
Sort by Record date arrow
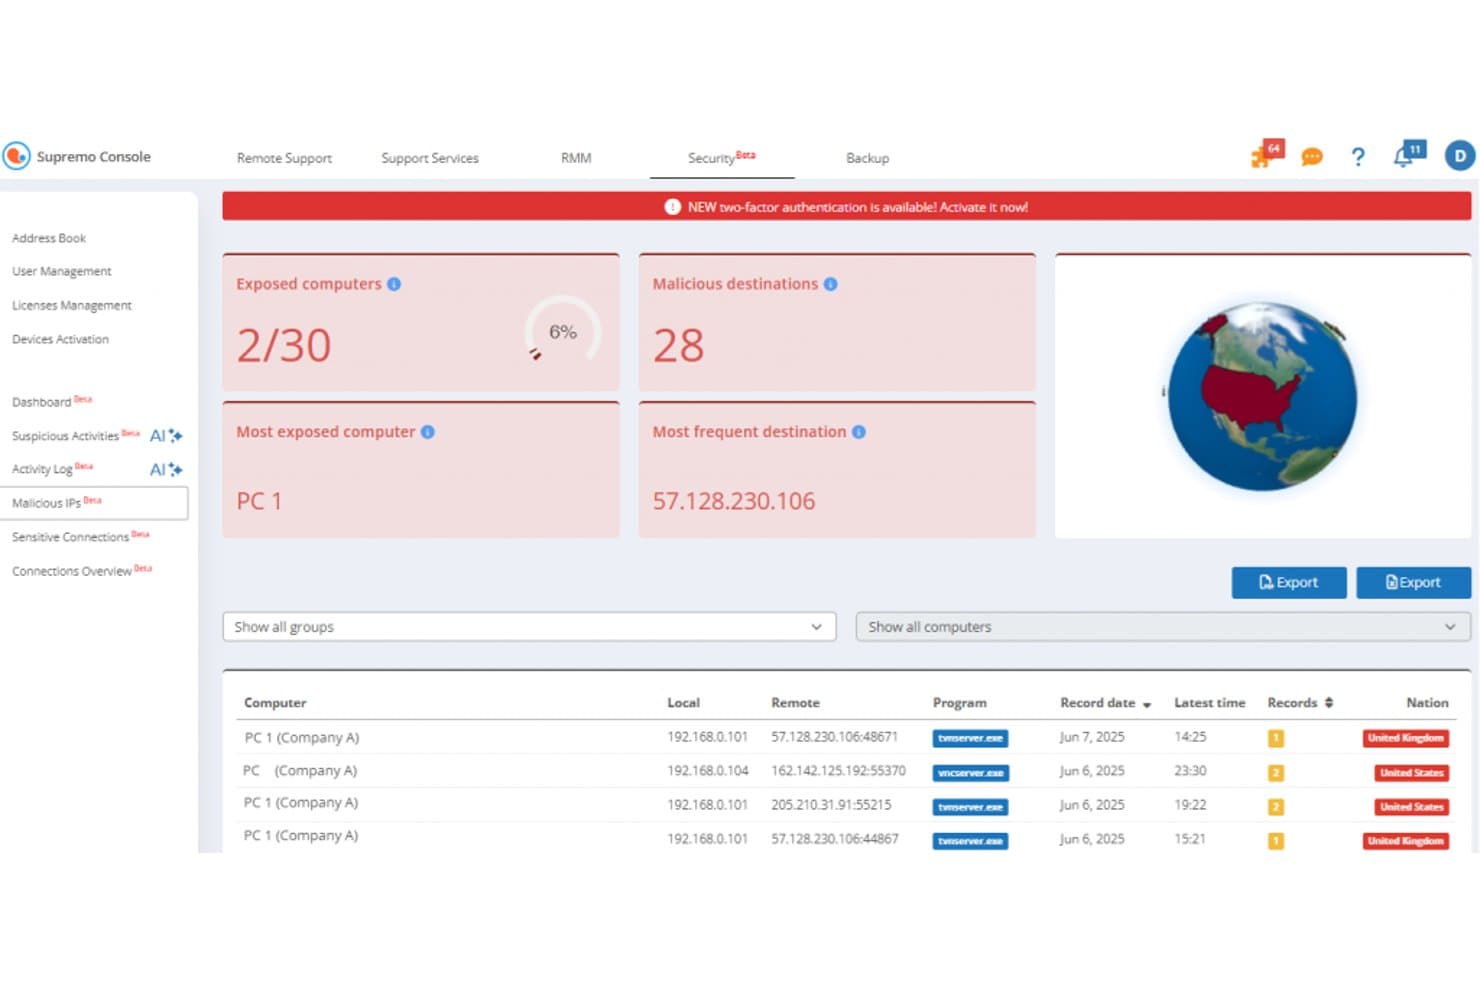(1147, 705)
